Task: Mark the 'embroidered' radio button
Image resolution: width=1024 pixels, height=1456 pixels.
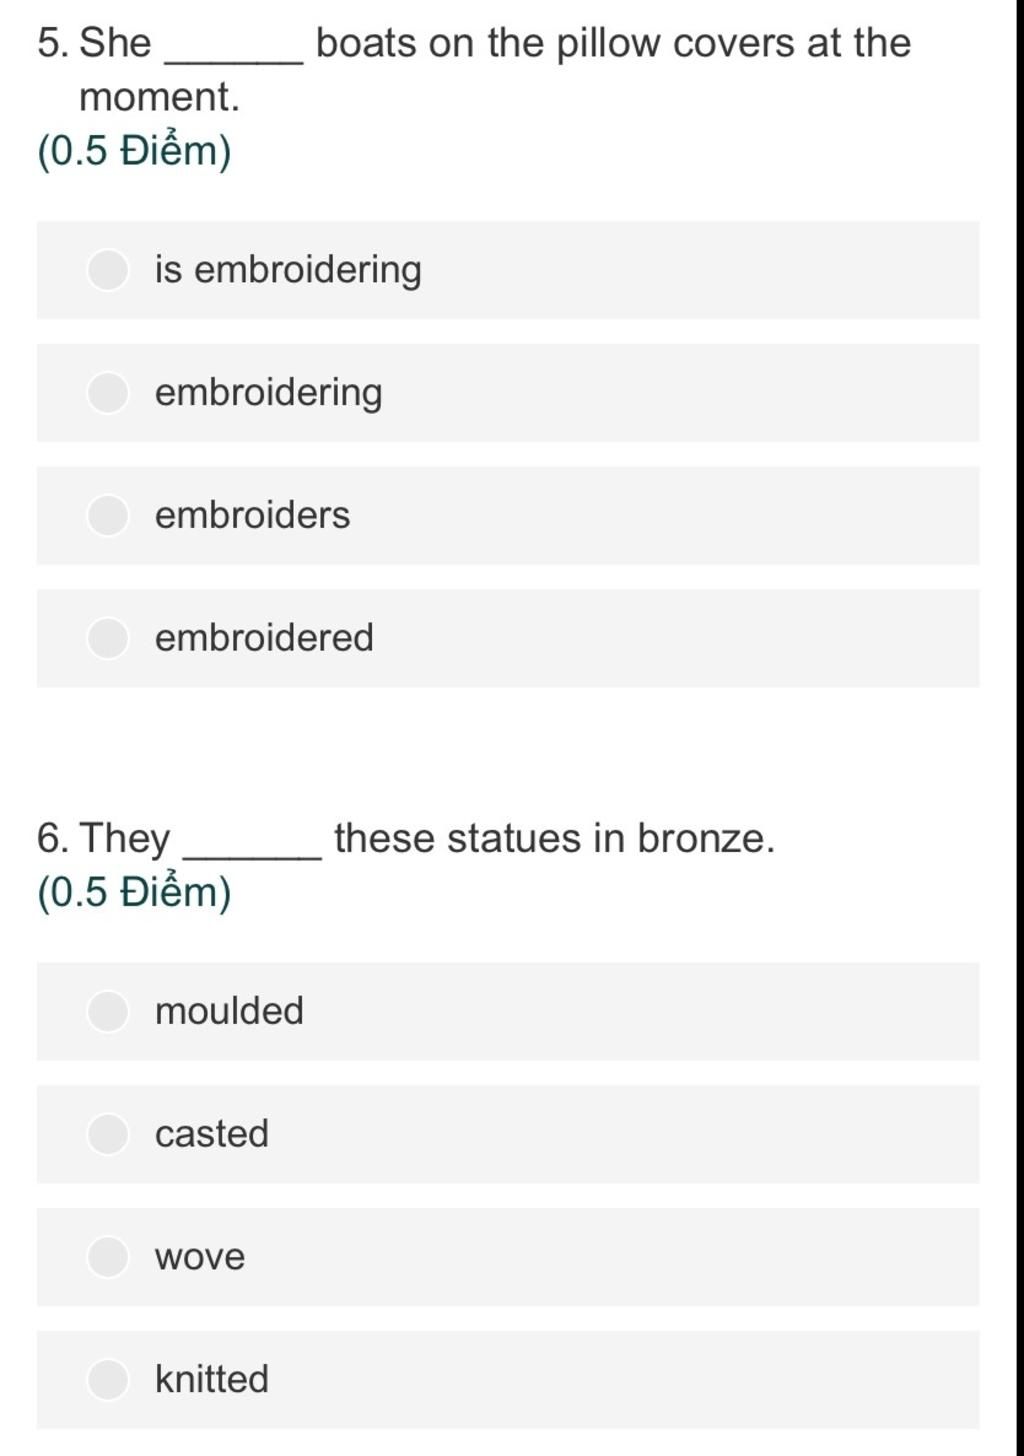Action: click(108, 638)
